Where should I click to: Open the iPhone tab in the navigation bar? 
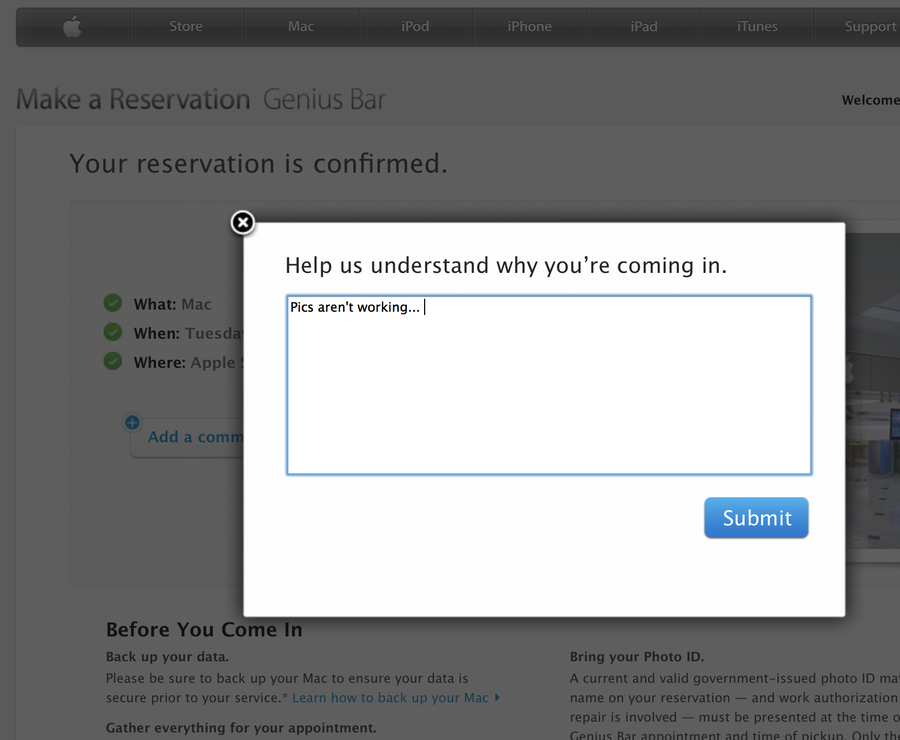(529, 26)
